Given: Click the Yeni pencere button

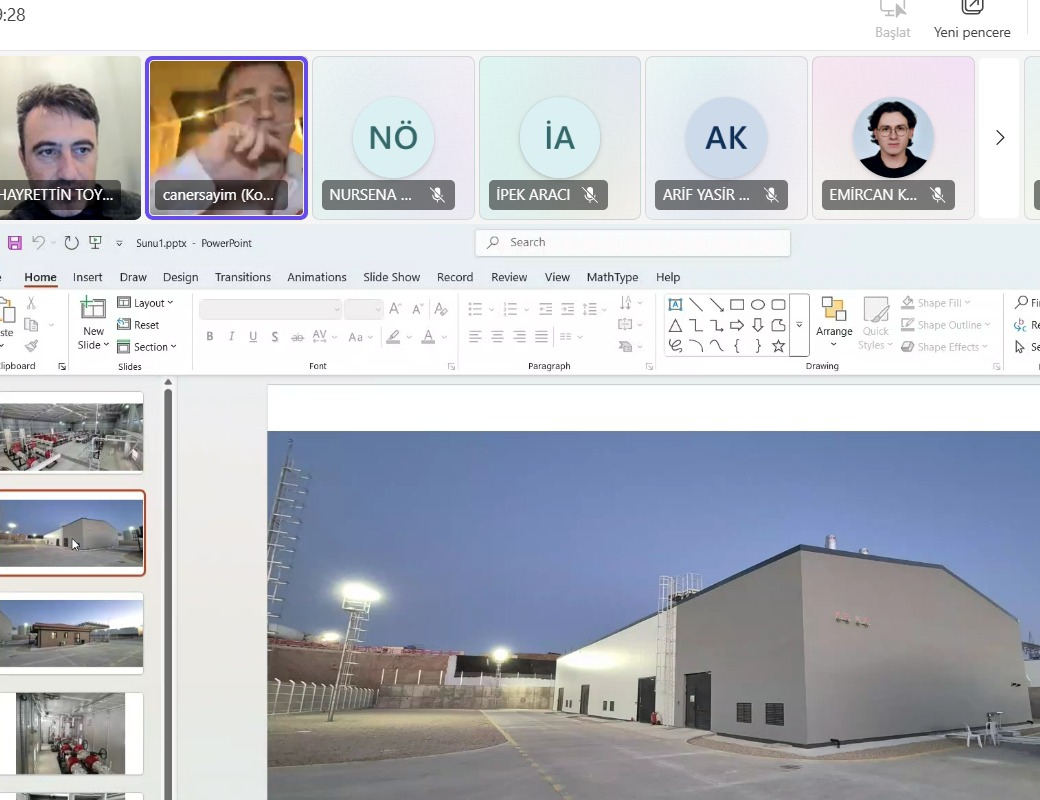Looking at the screenshot, I should coord(972,20).
